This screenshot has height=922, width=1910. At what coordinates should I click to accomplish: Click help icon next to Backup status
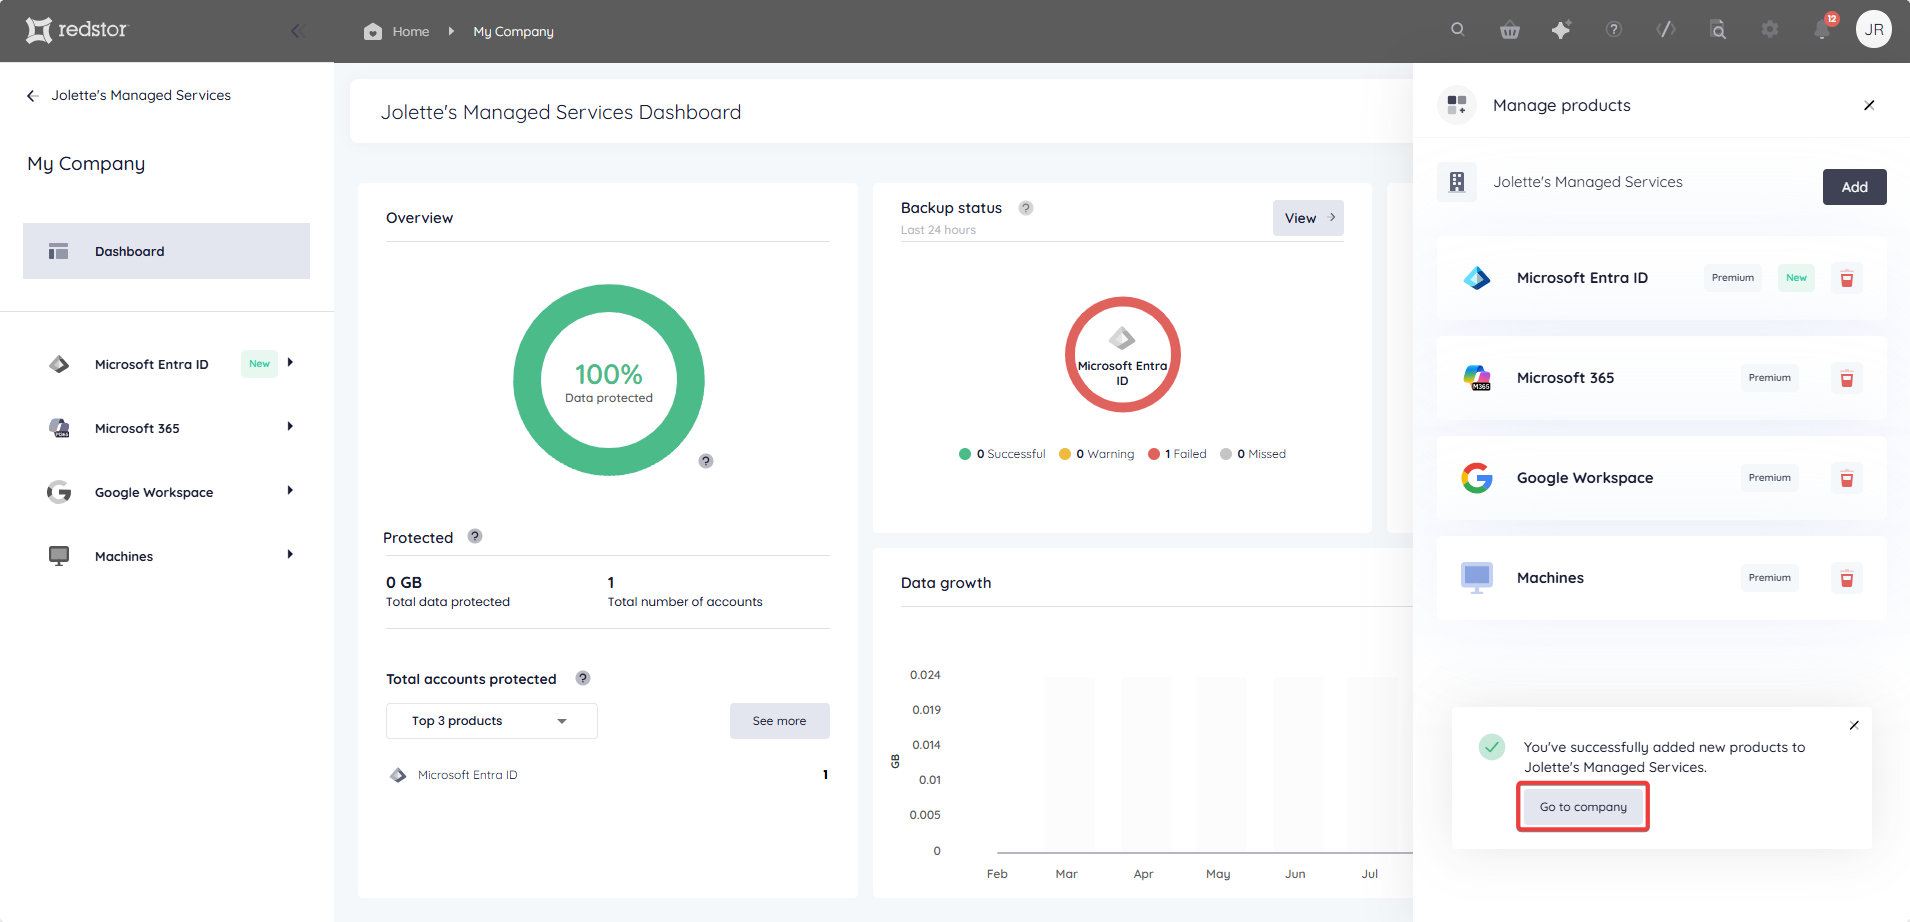pyautogui.click(x=1026, y=208)
